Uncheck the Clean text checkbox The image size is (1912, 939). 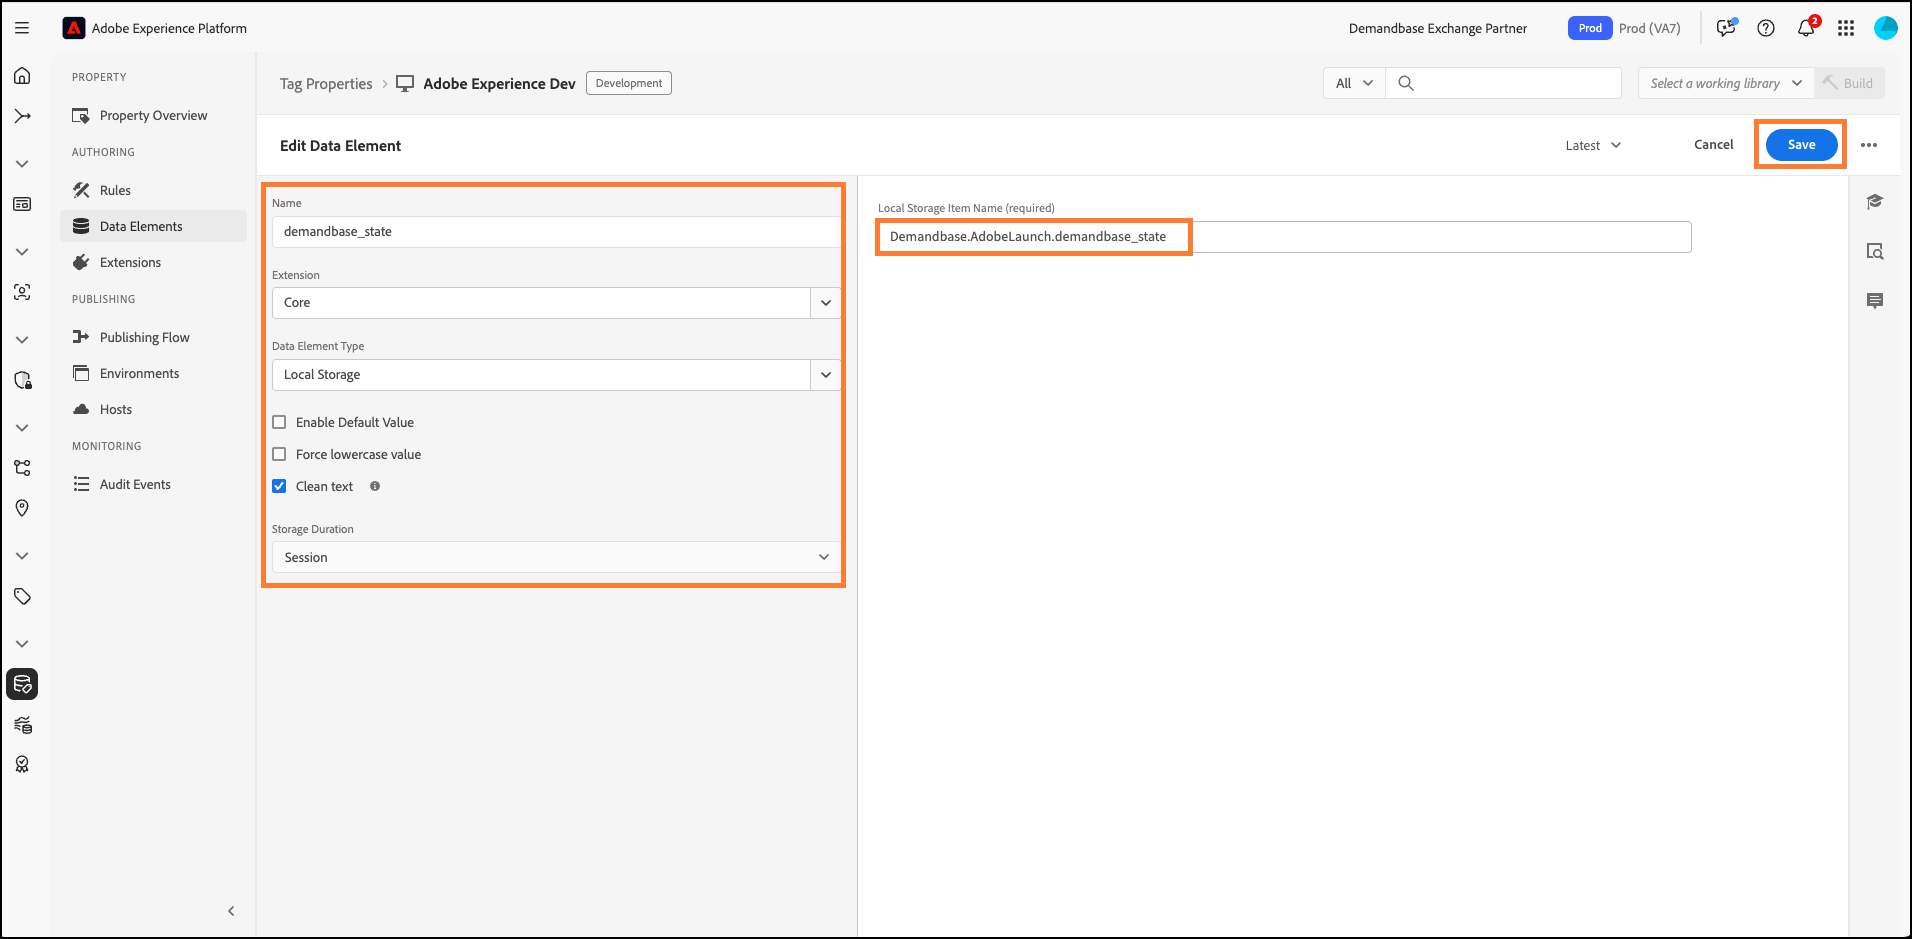pyautogui.click(x=280, y=486)
